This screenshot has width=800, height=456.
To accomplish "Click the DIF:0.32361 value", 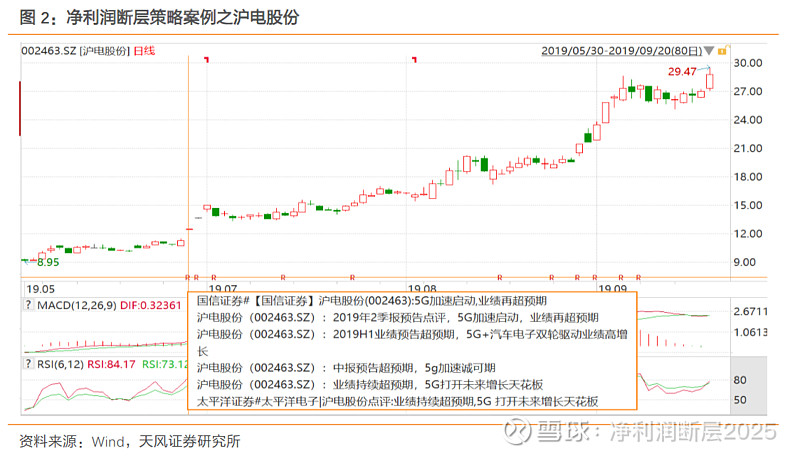I will (151, 305).
